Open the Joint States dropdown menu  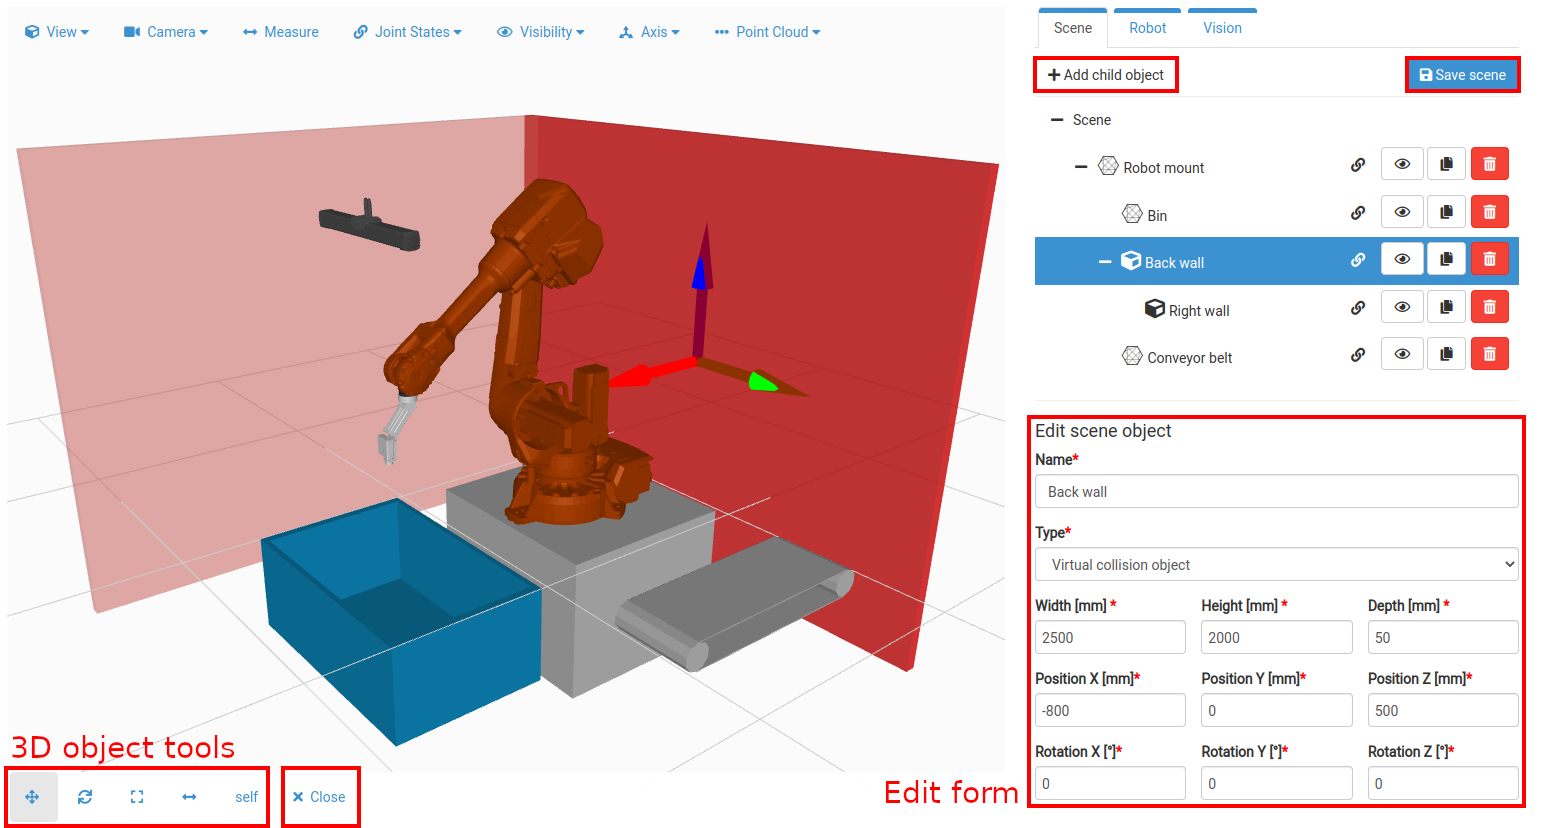pyautogui.click(x=408, y=32)
